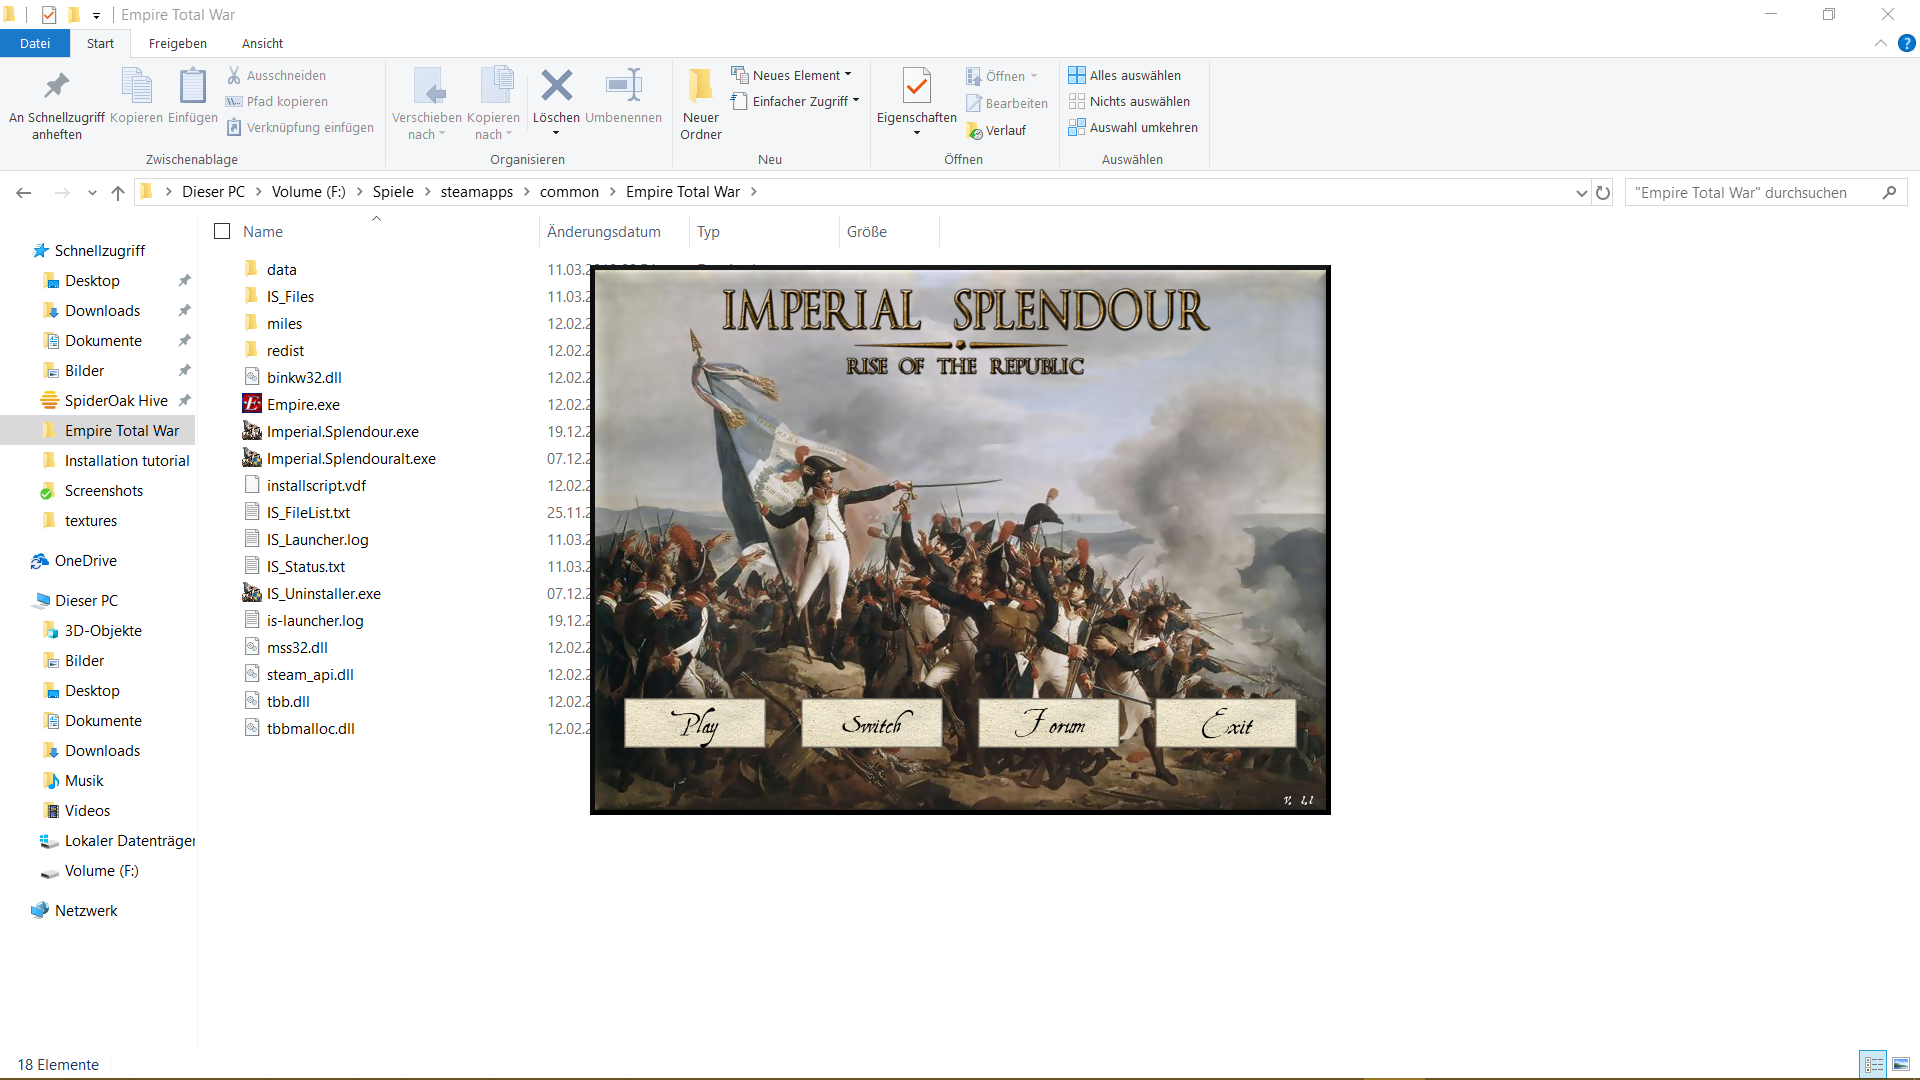Navigate back with the left arrow
This screenshot has height=1080, width=1920.
tap(24, 193)
